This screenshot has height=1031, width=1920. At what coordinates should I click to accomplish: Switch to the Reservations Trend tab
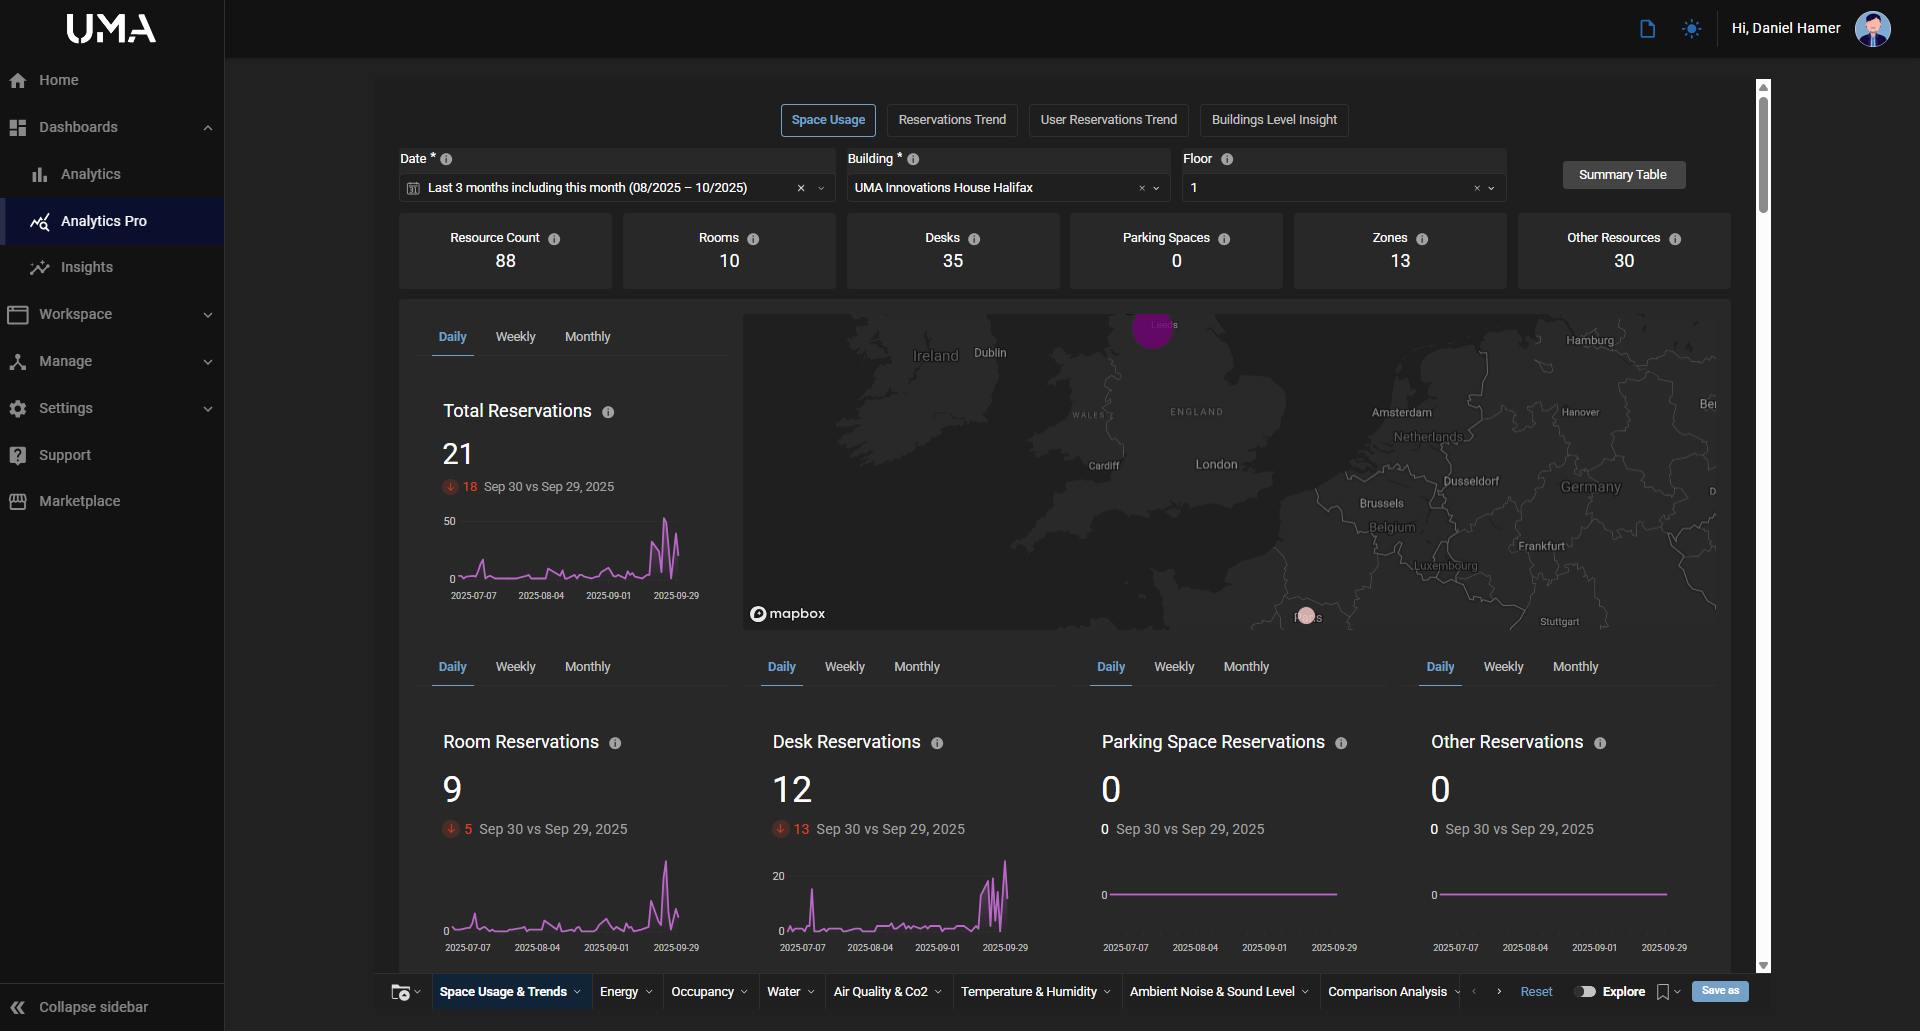tap(951, 120)
